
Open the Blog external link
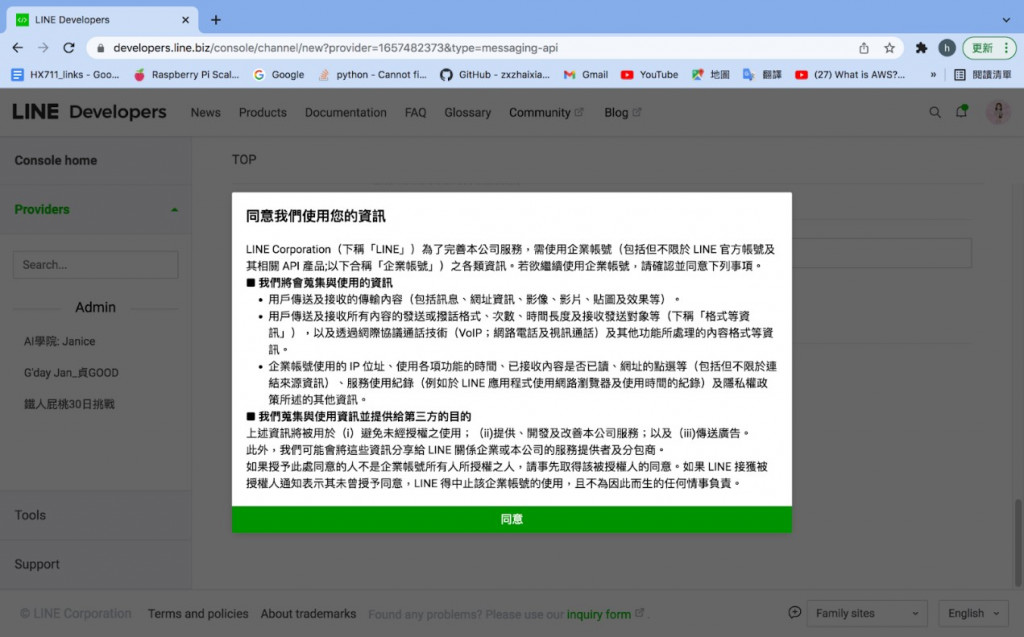[x=622, y=112]
